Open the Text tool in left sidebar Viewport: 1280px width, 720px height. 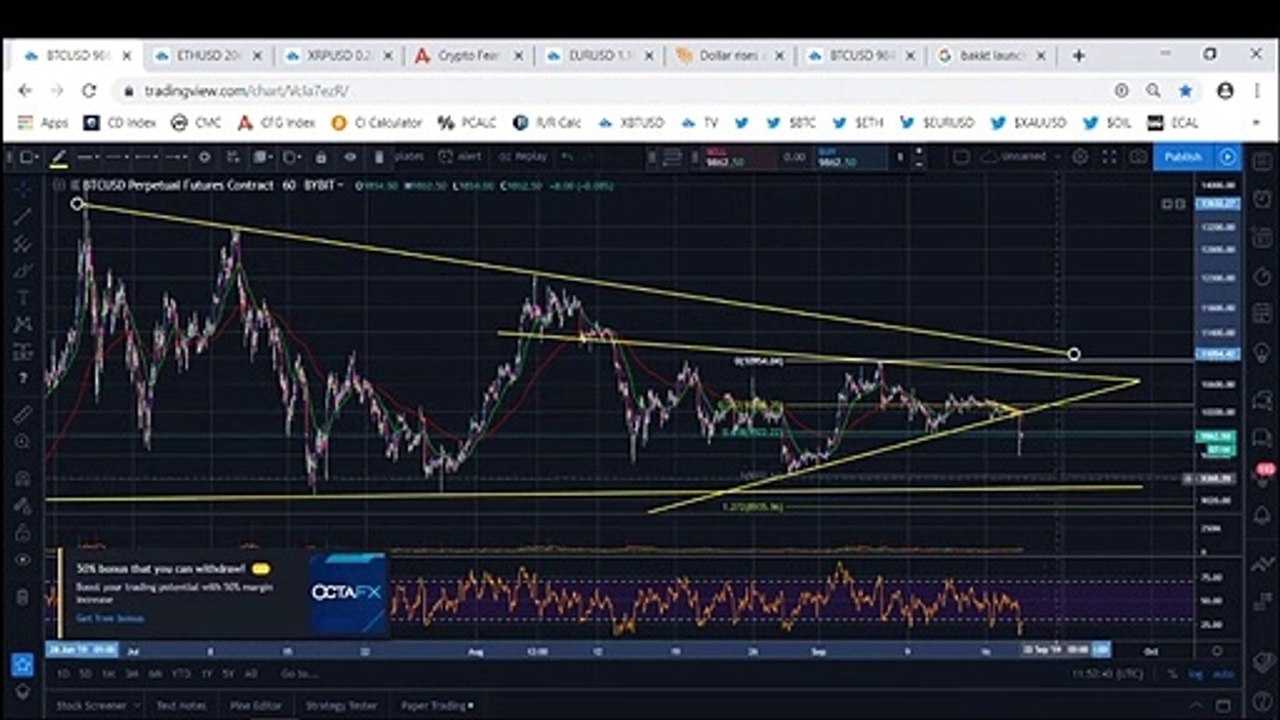(22, 297)
